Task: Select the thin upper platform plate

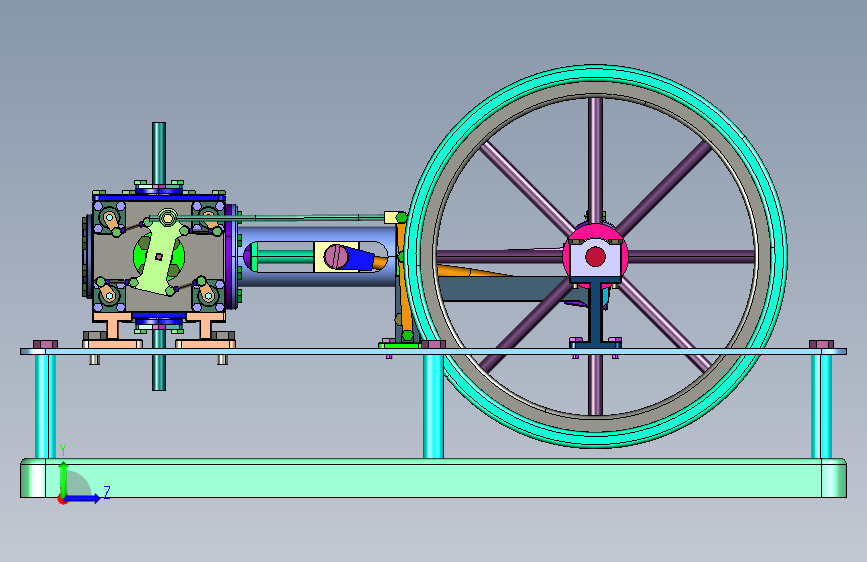Action: pyautogui.click(x=434, y=351)
